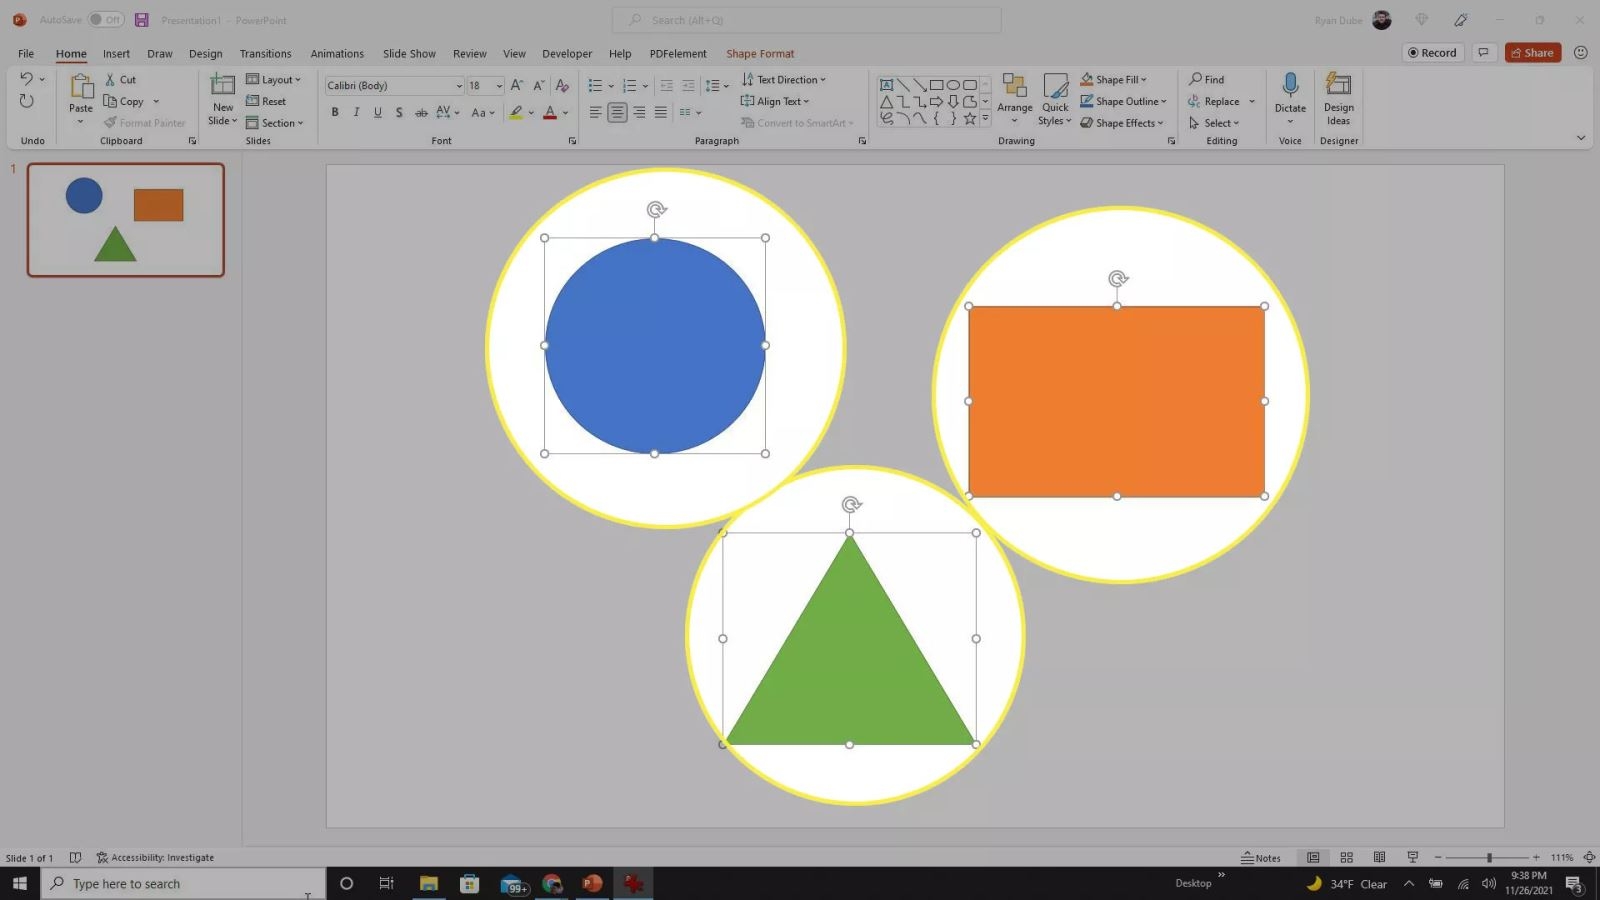Open the font name dropdown

pyautogui.click(x=458, y=85)
